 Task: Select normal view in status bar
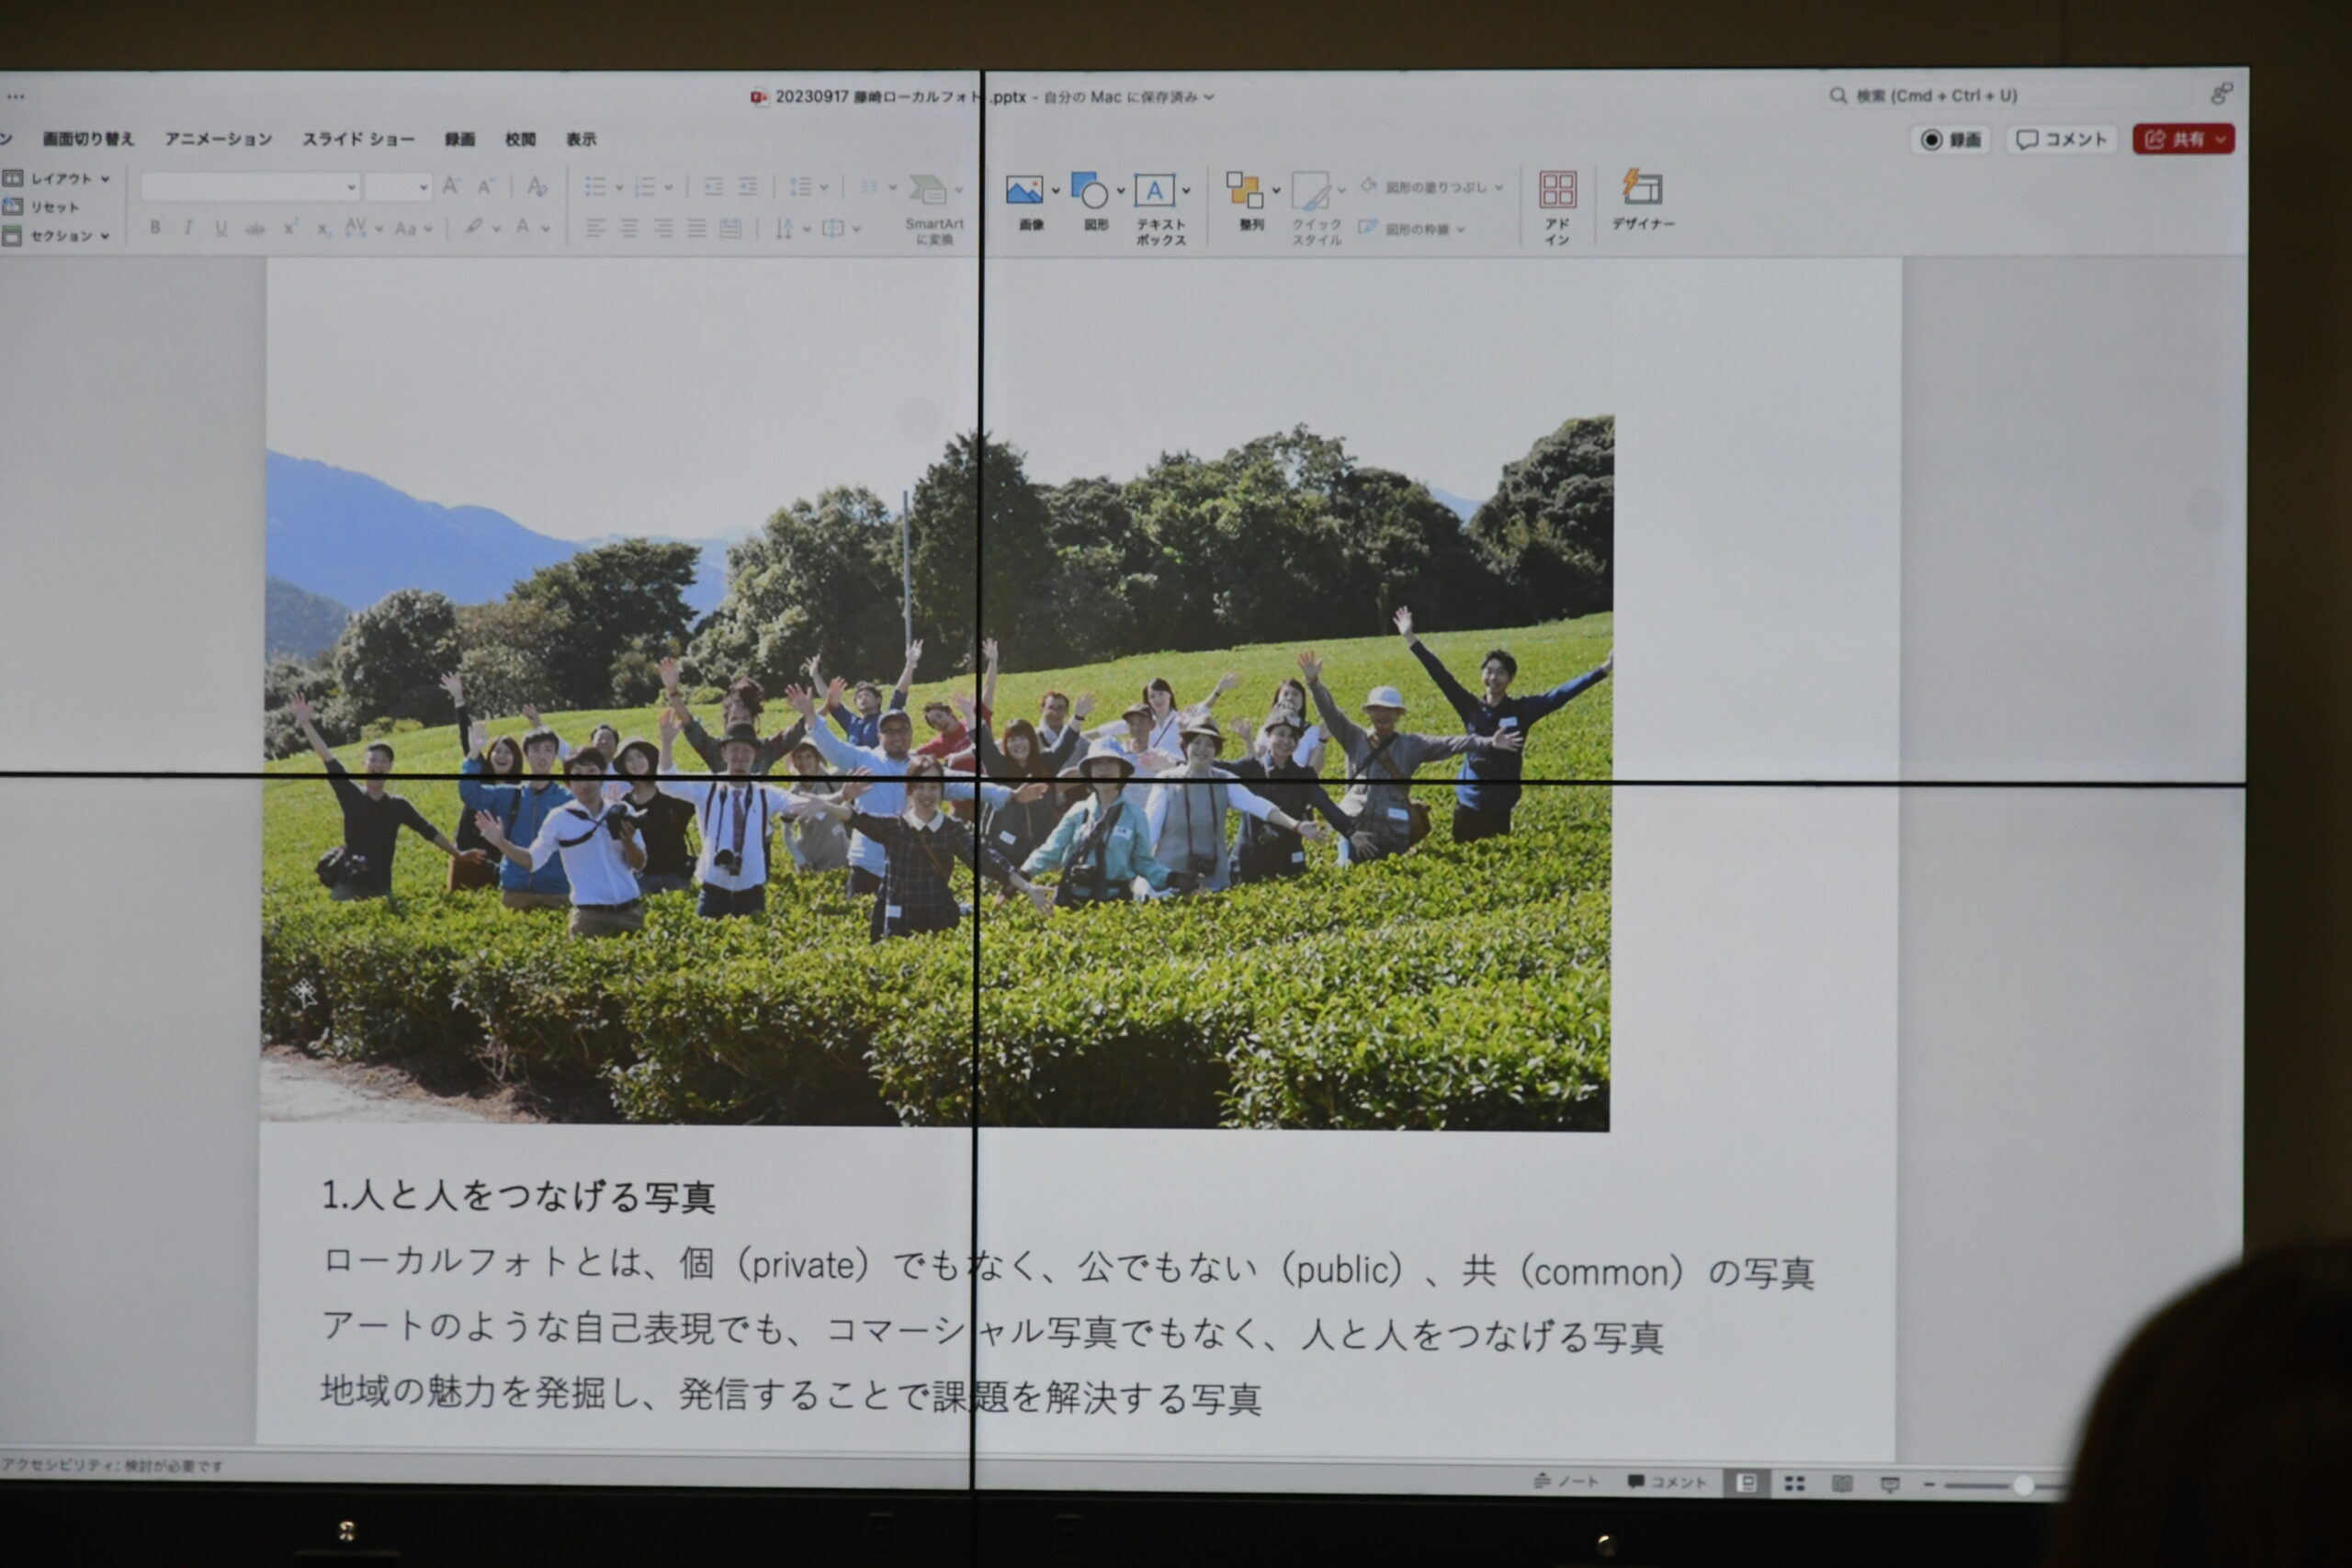pyautogui.click(x=1746, y=1483)
